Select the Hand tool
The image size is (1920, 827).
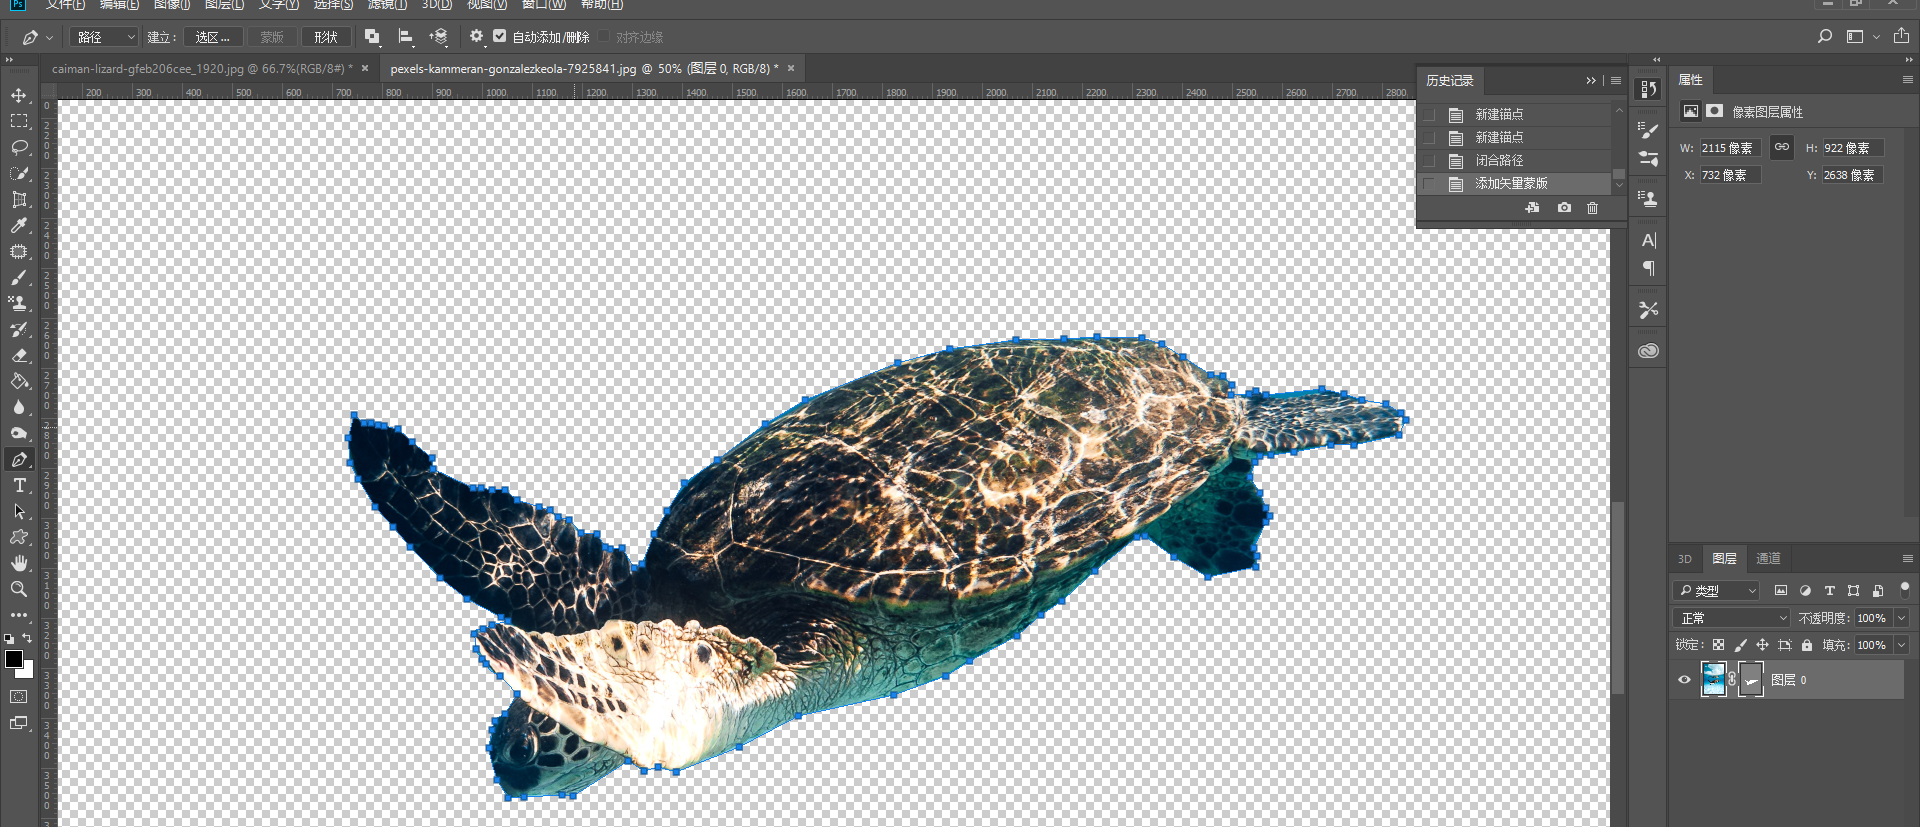[19, 563]
